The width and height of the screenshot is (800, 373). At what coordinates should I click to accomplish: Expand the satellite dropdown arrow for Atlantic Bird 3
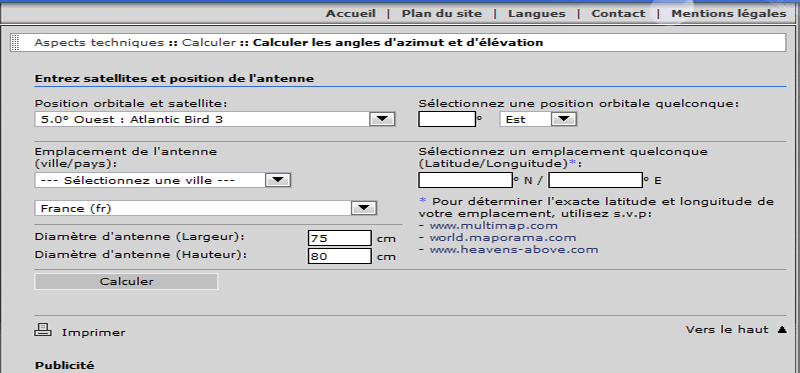click(382, 119)
